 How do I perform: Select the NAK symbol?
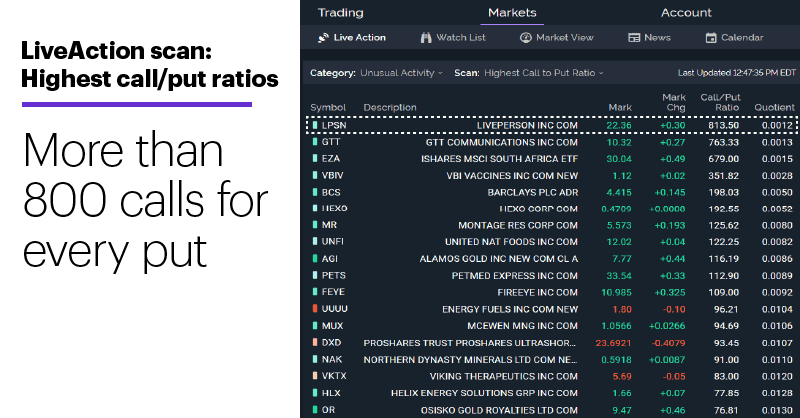point(332,359)
